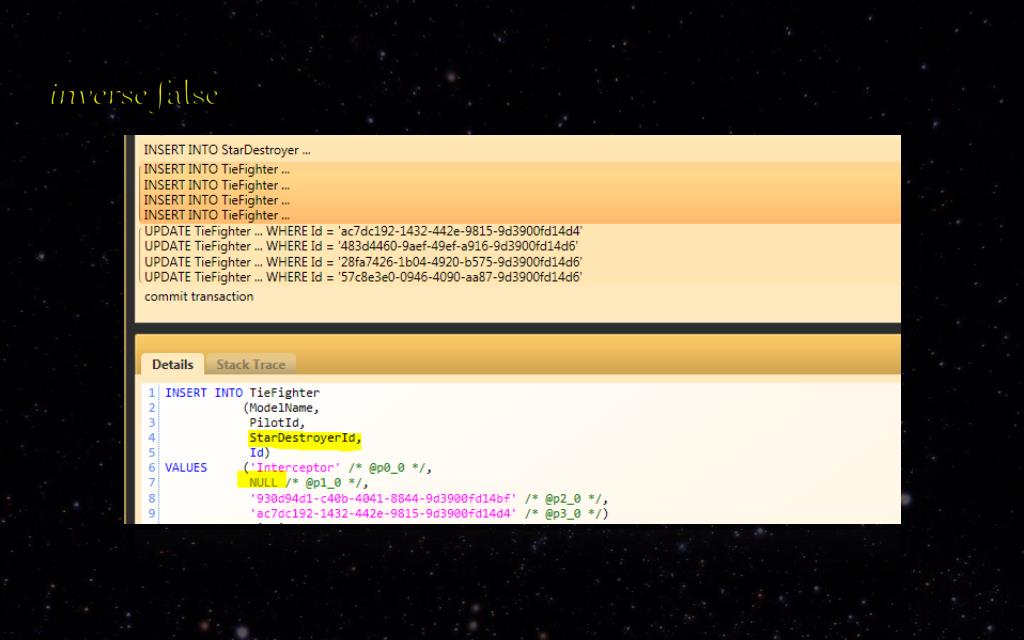The height and width of the screenshot is (640, 1024).
Task: Click the 'inverse false' slide heading
Action: [x=134, y=95]
